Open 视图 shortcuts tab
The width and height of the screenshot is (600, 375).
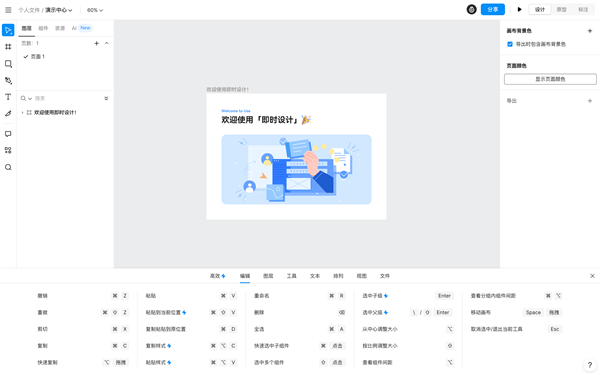point(362,276)
